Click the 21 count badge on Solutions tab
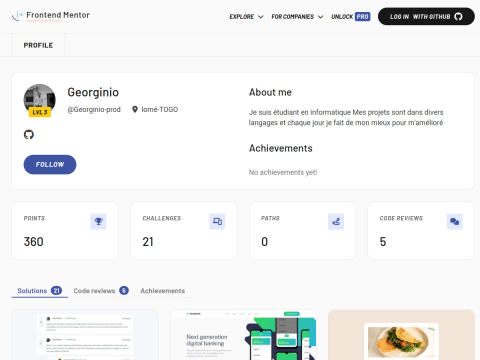 point(56,291)
